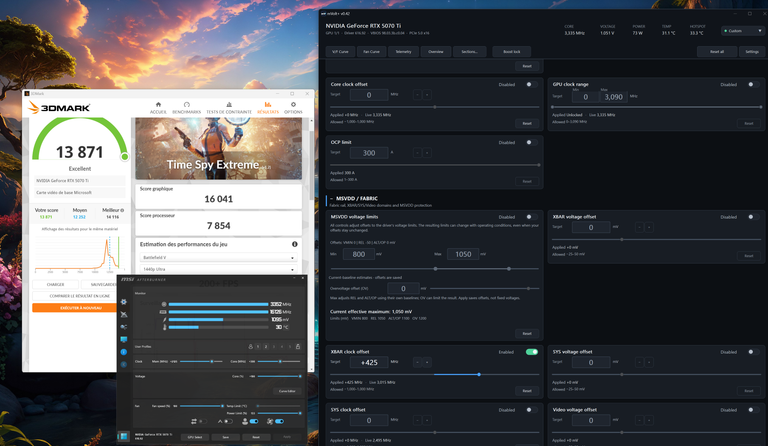The width and height of the screenshot is (768, 446).
Task: Click Overvoltage offset (OV) field
Action: 403,288
